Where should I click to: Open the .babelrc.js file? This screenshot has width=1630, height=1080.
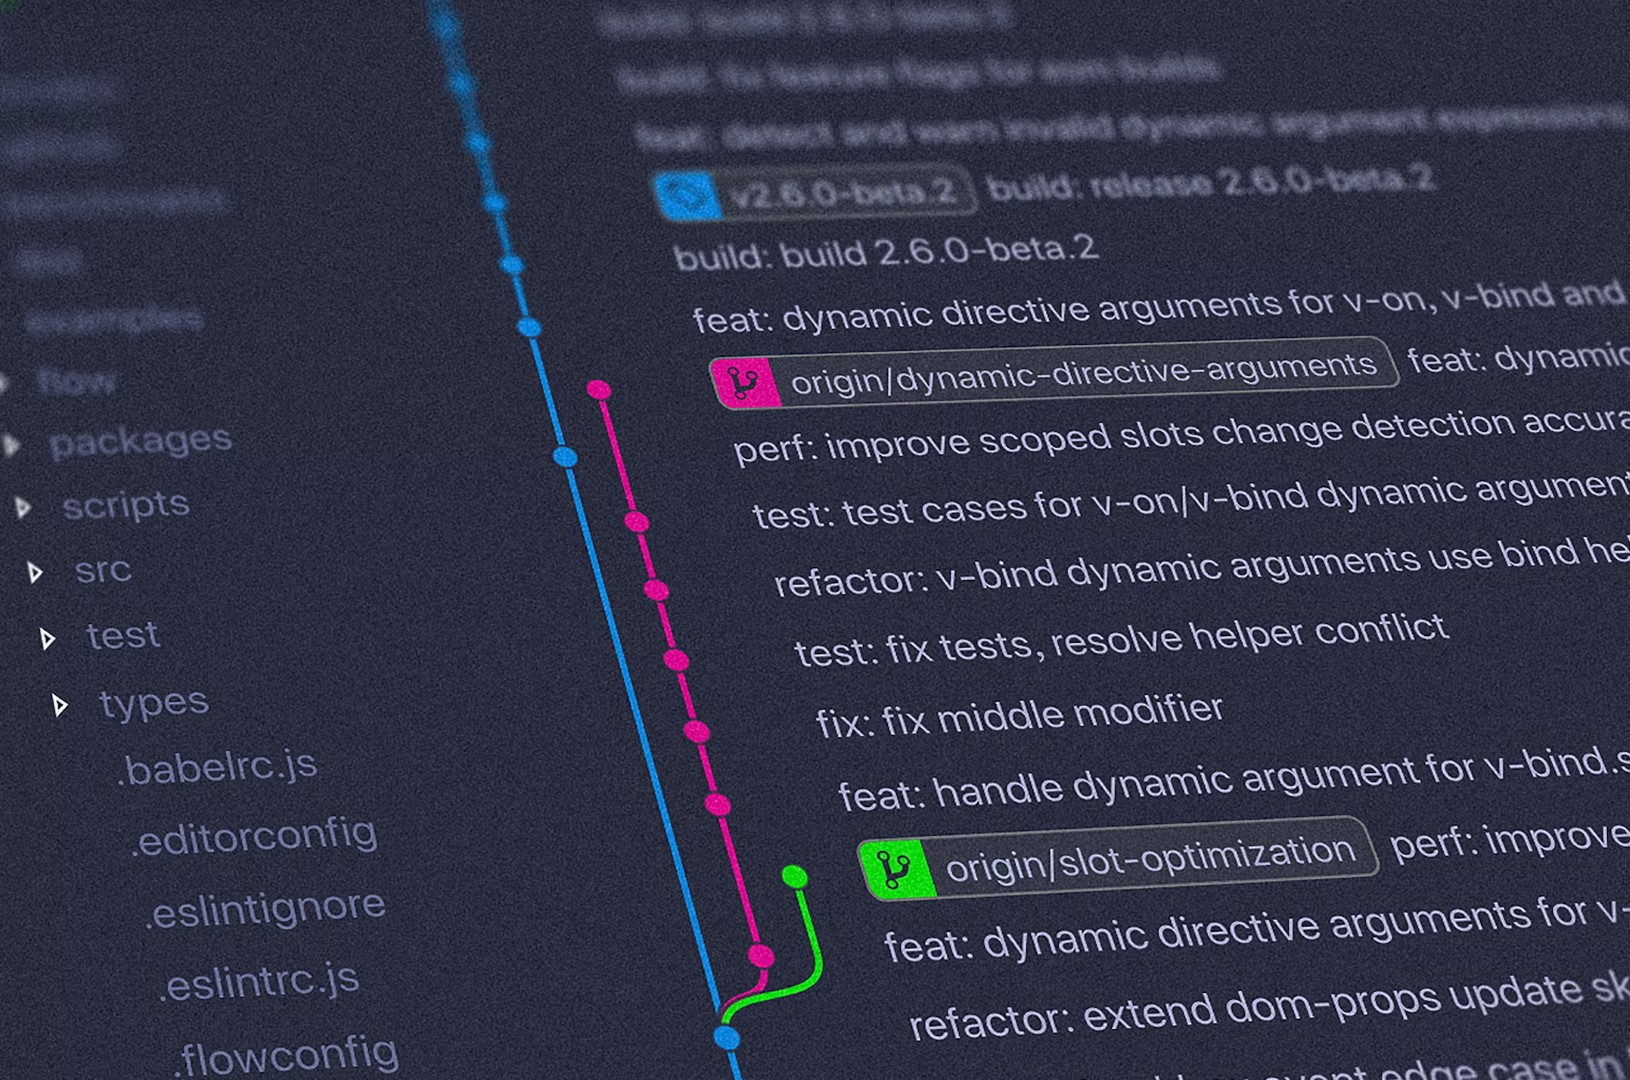point(217,767)
